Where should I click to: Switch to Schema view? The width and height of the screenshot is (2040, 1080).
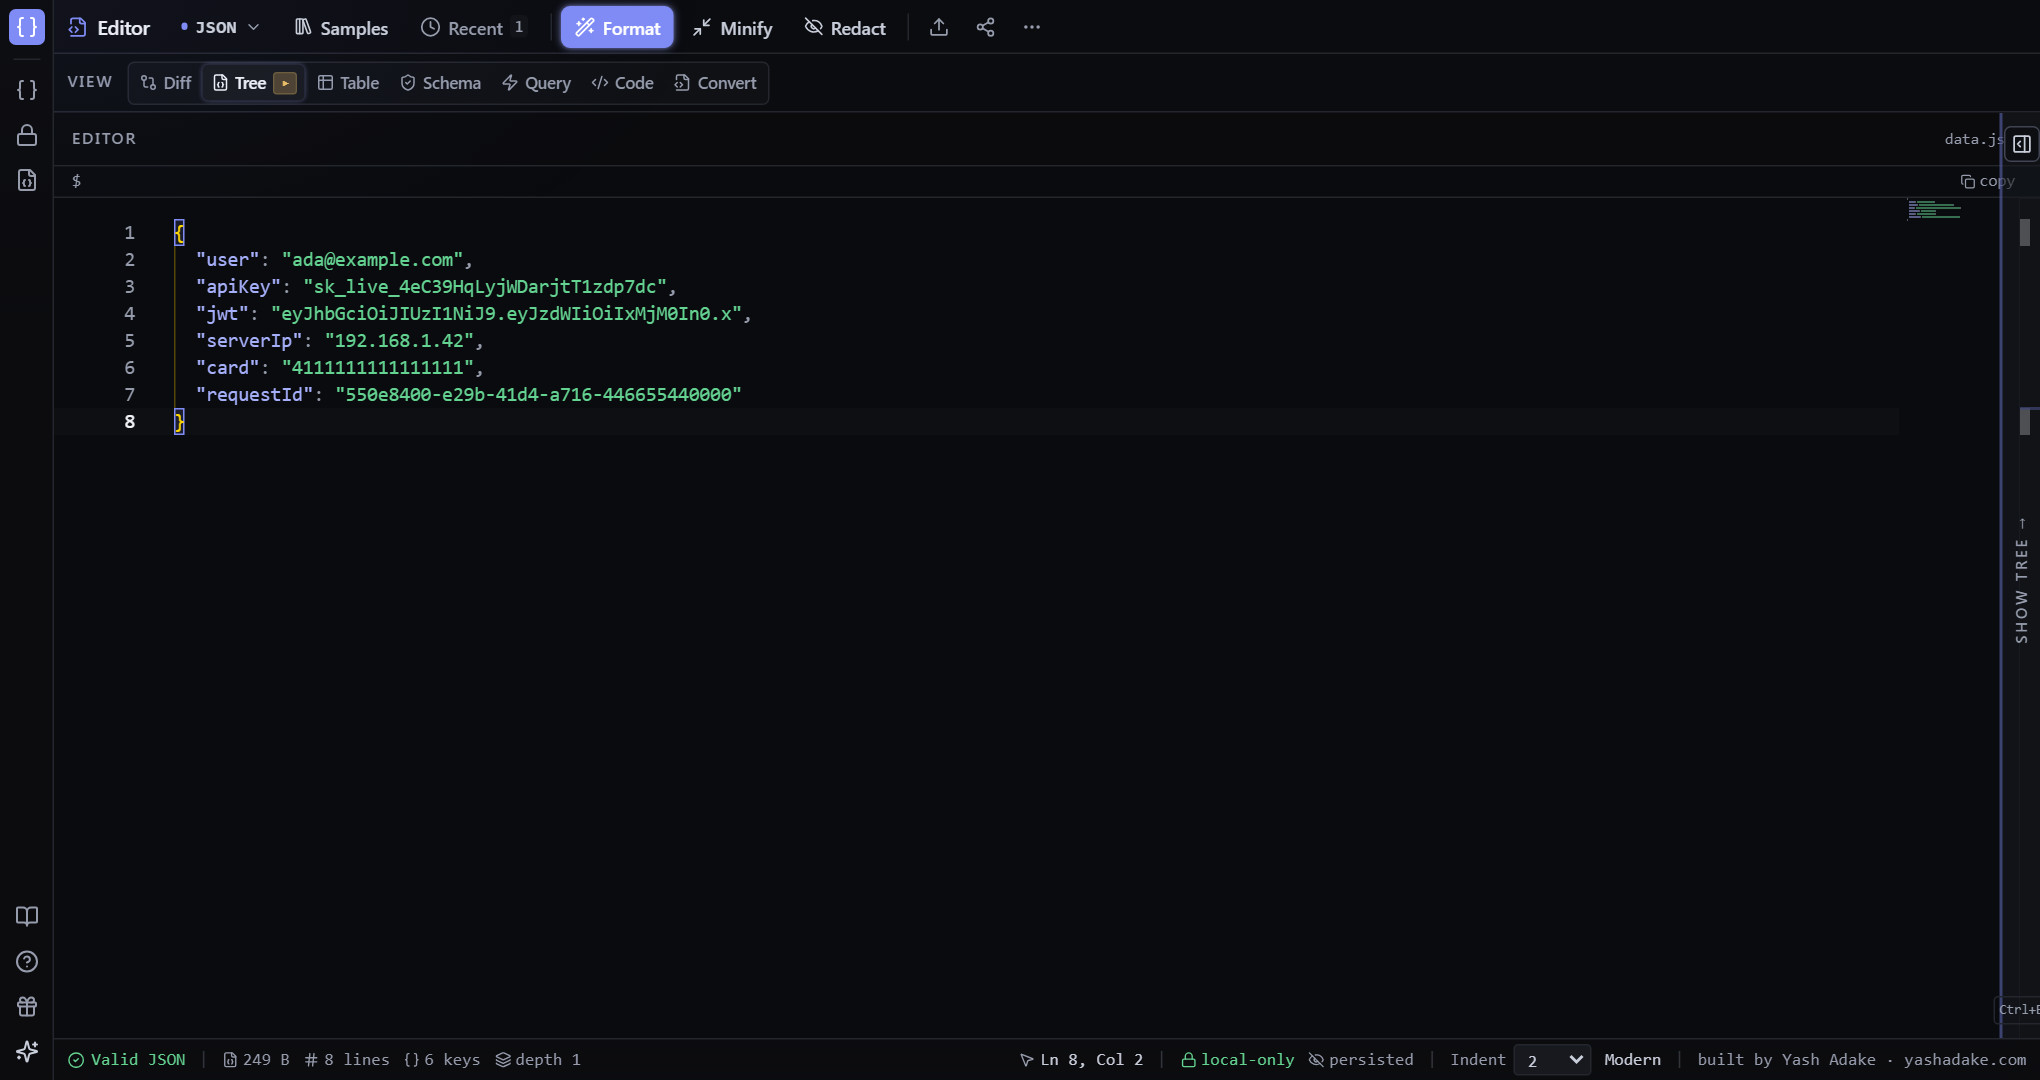441,83
